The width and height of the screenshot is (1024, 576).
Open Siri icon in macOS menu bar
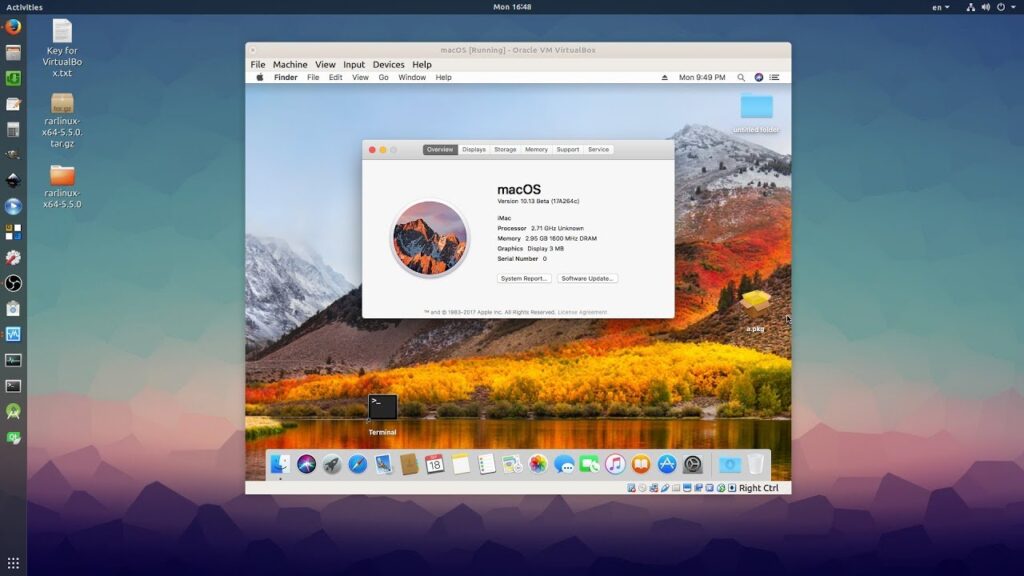point(758,77)
